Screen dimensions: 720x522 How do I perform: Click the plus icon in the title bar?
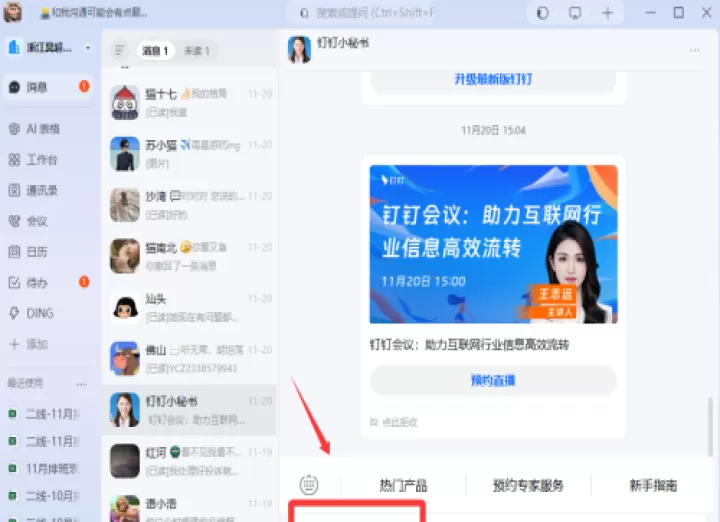pos(607,13)
